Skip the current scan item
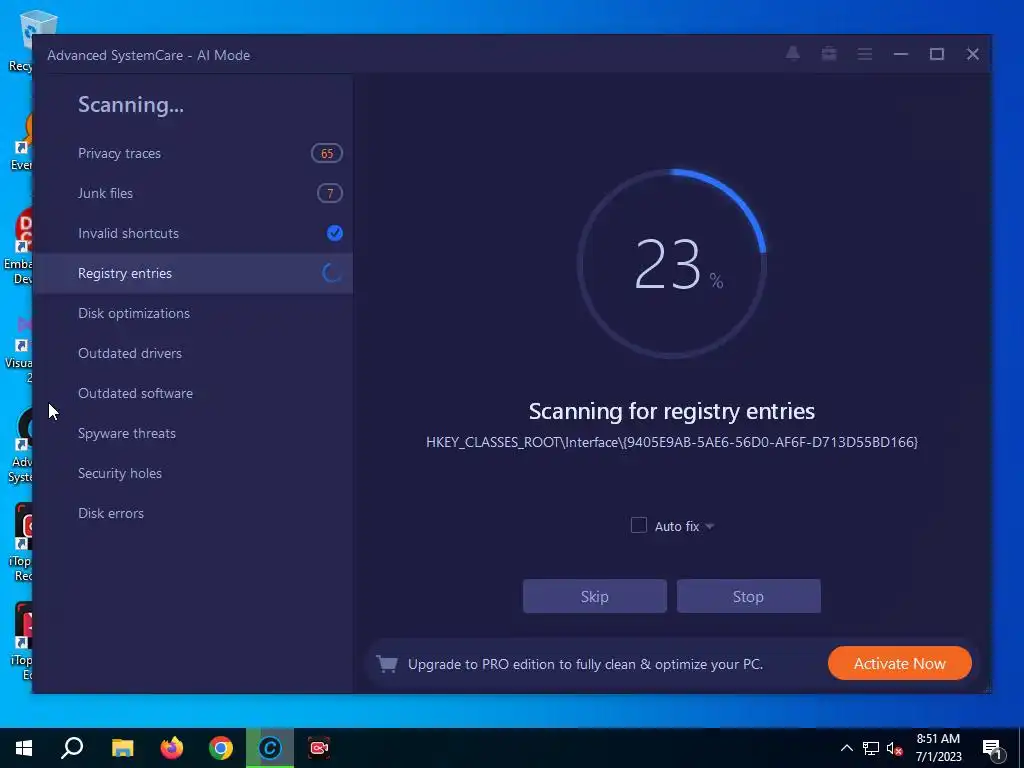The width and height of the screenshot is (1024, 768). [x=595, y=596]
